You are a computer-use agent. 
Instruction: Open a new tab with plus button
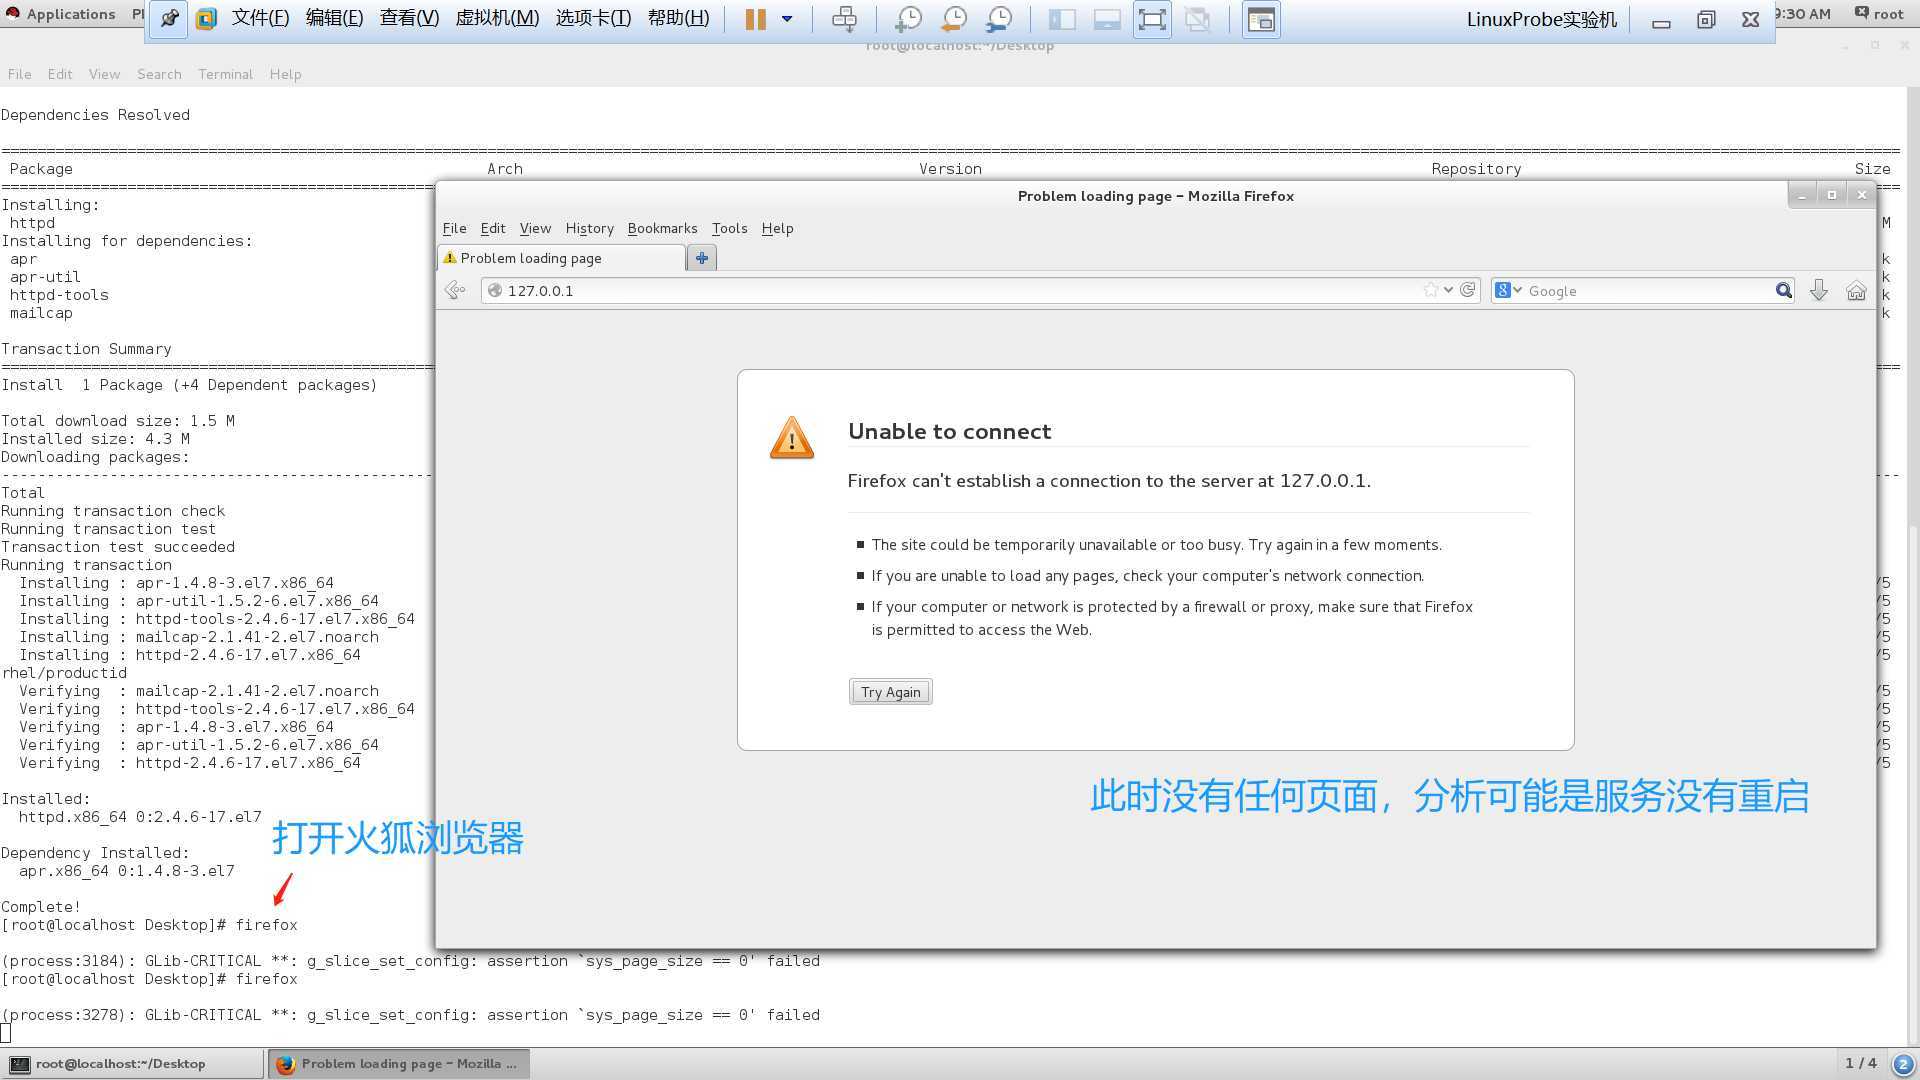coord(702,258)
